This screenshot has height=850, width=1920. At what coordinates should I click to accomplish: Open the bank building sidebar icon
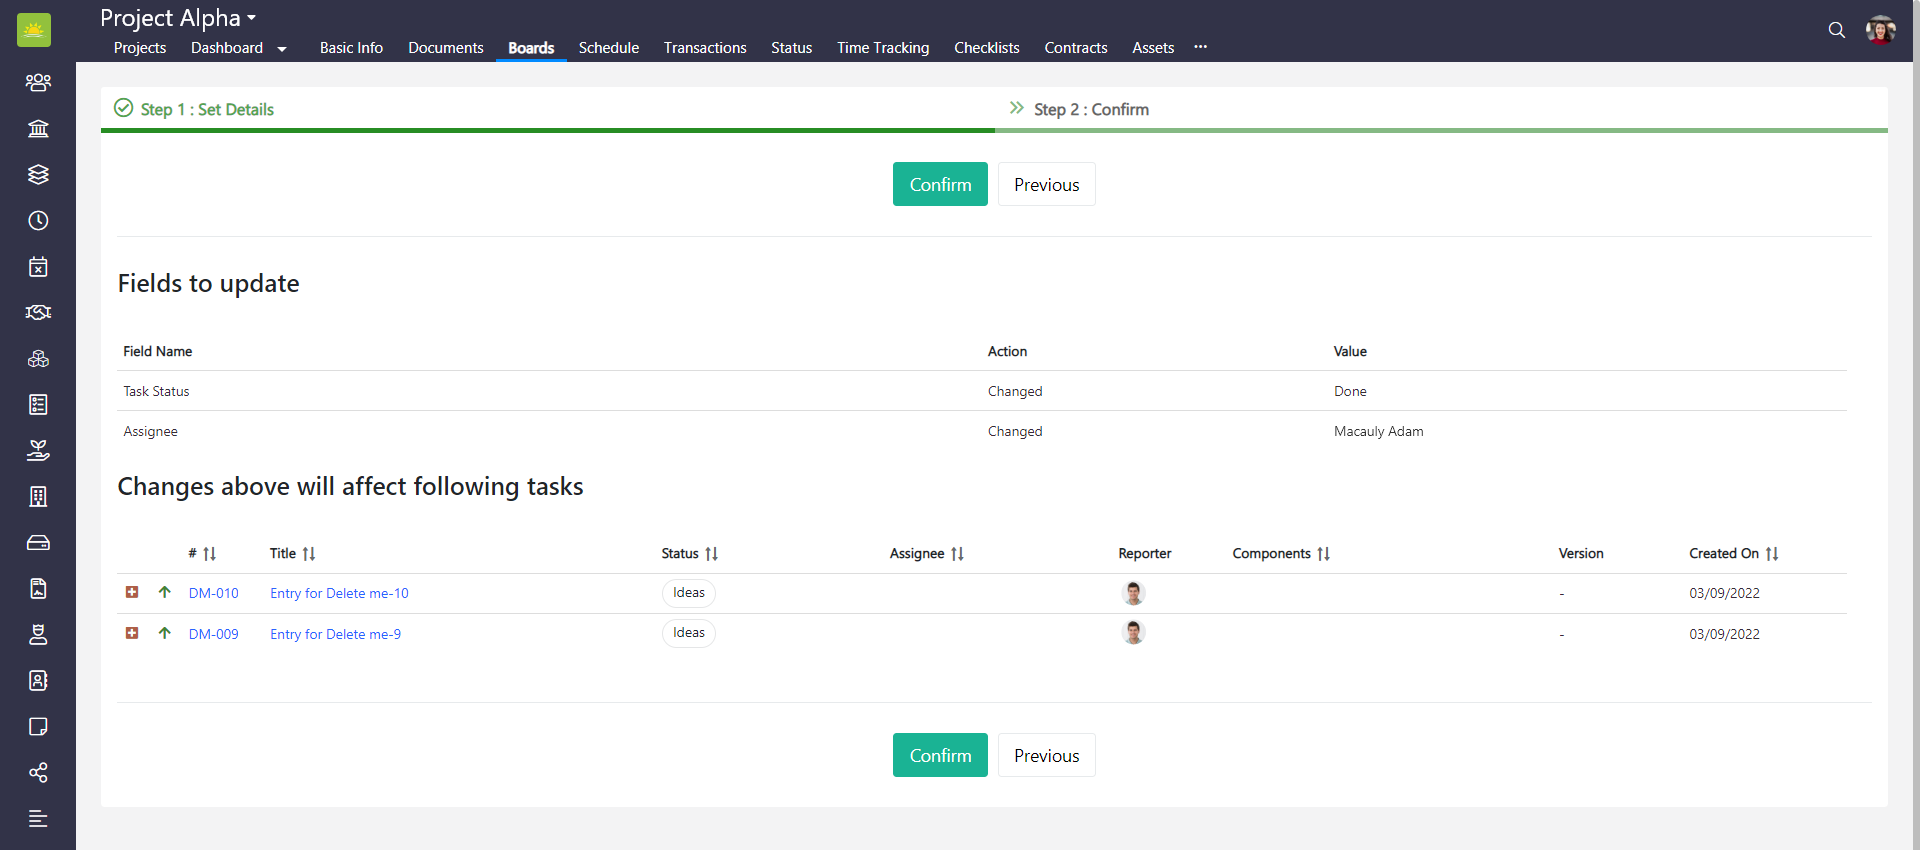pos(38,128)
